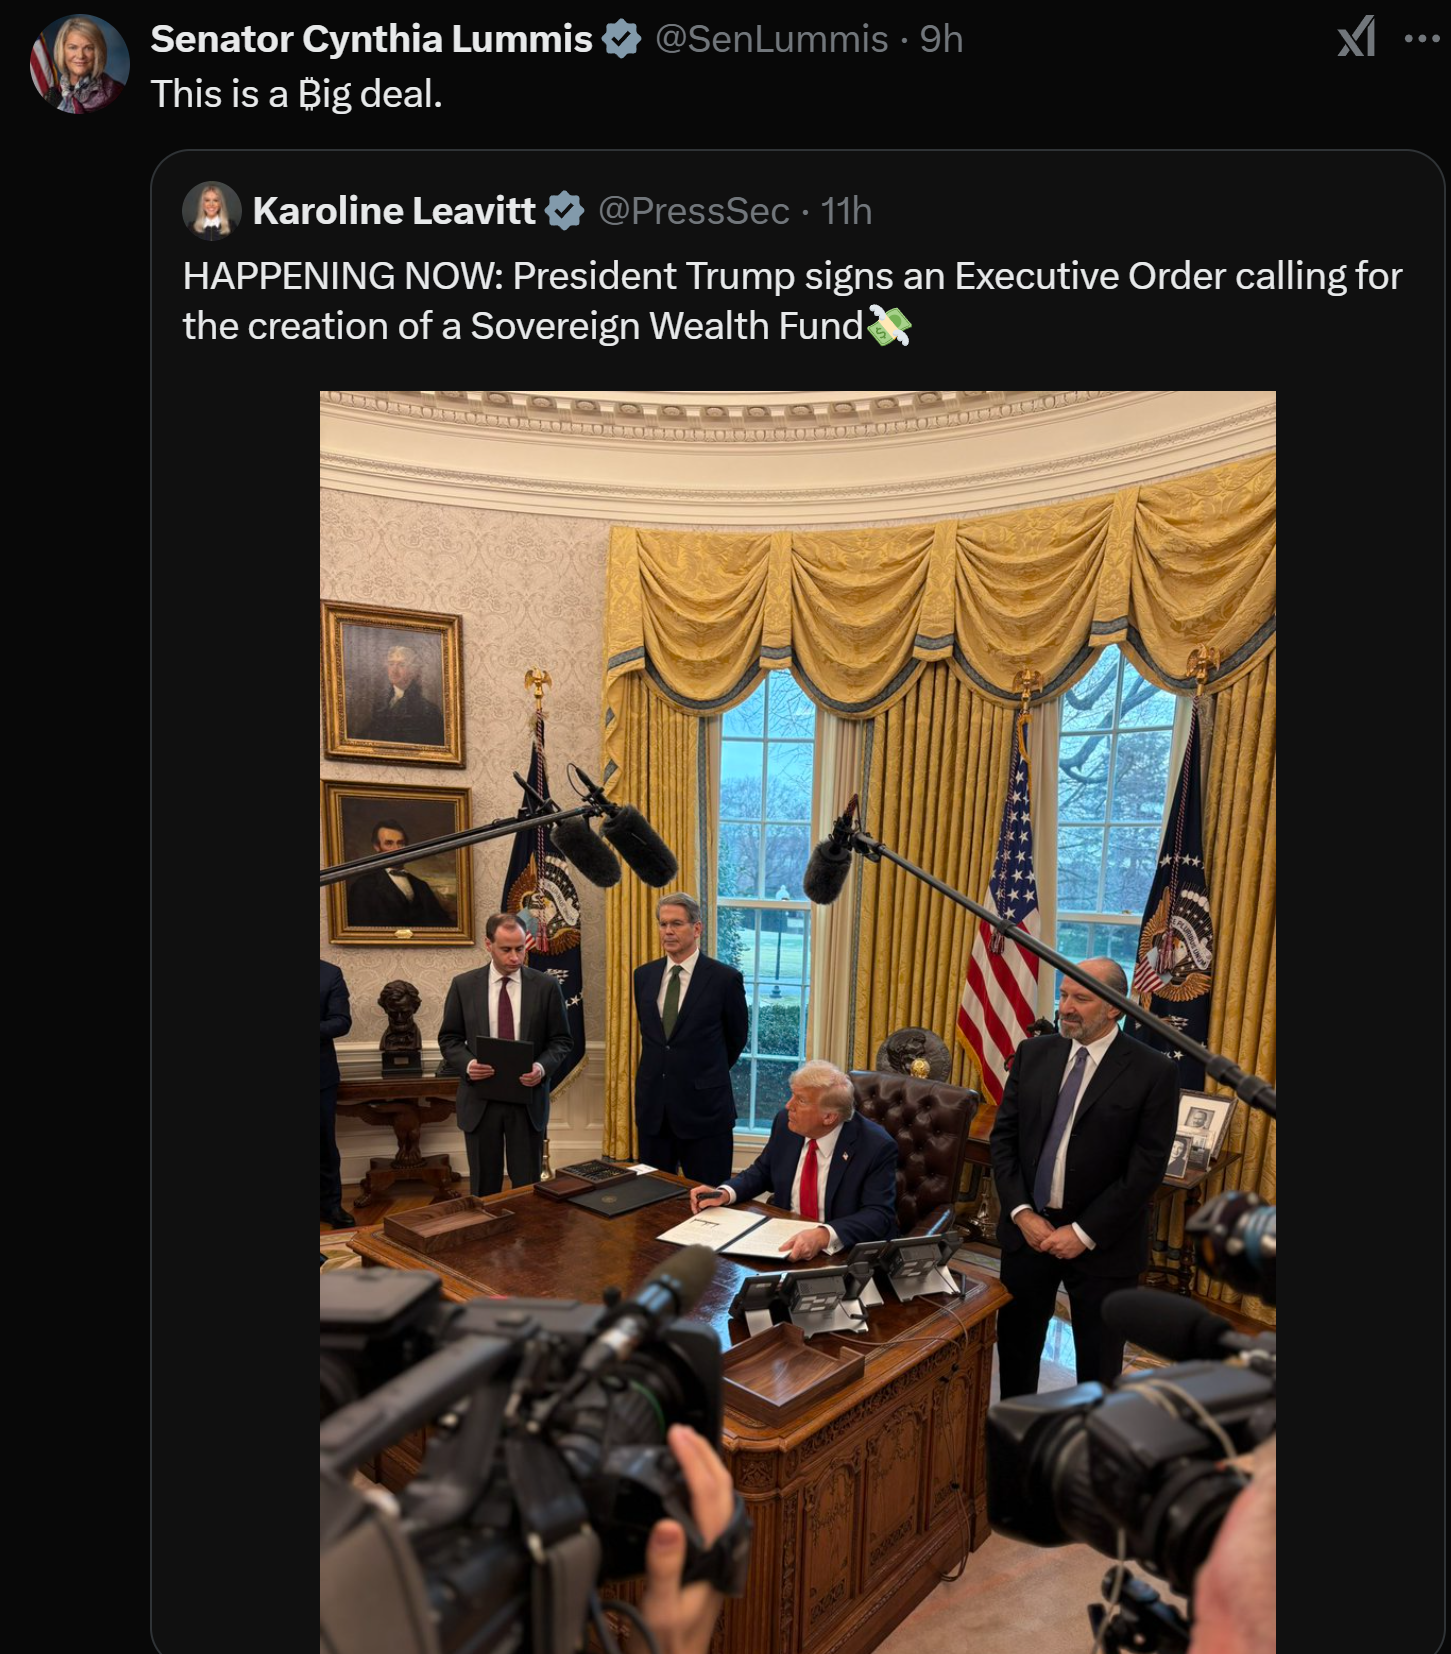Click the Bitcoin-styled B in "Big"
1451x1654 pixels.
(x=310, y=94)
